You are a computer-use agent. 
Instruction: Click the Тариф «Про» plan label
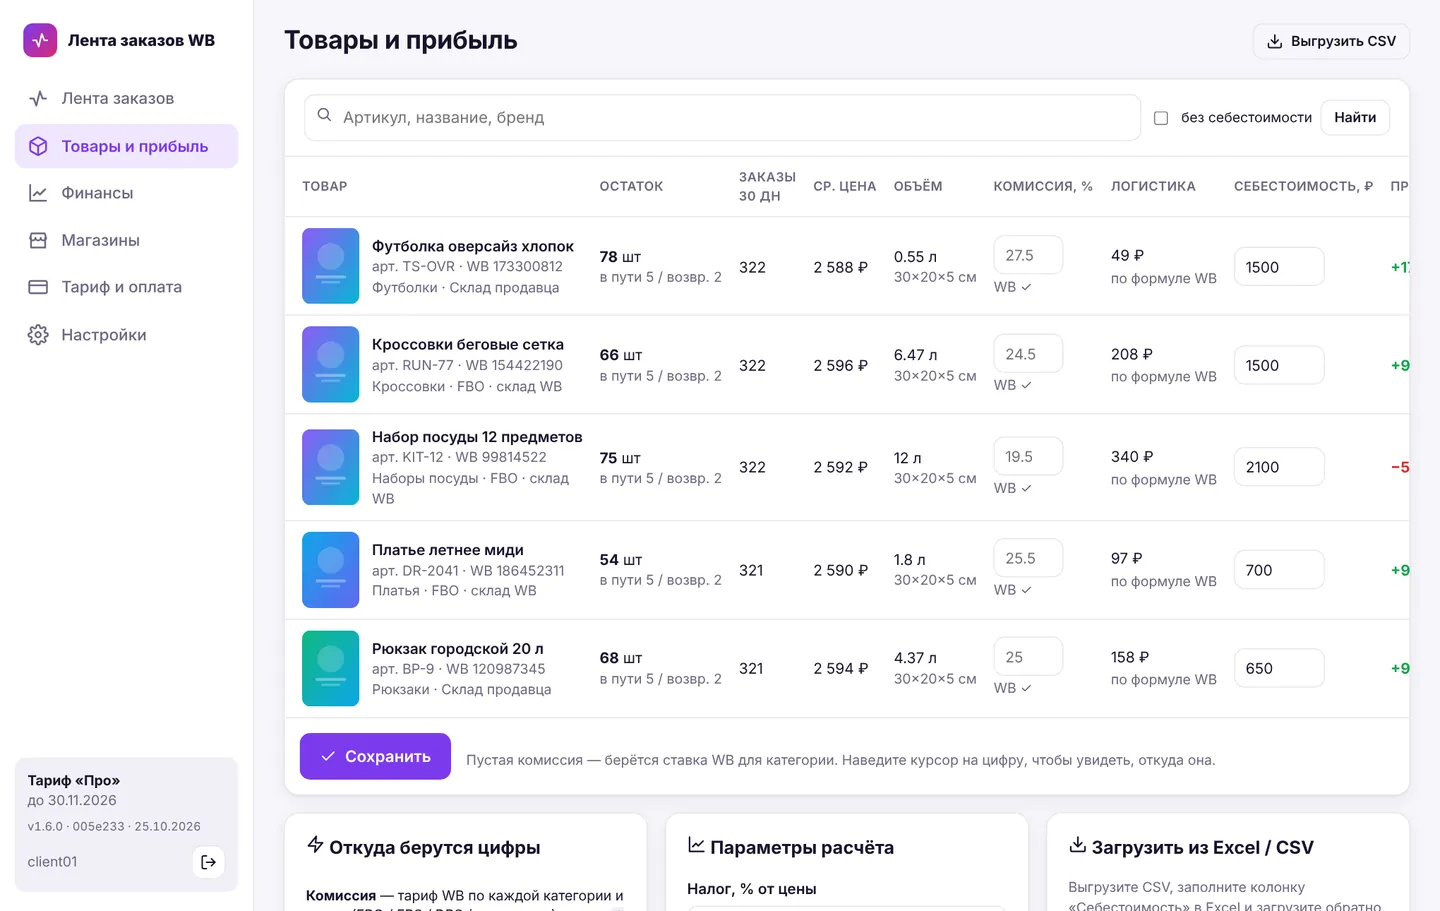[74, 780]
